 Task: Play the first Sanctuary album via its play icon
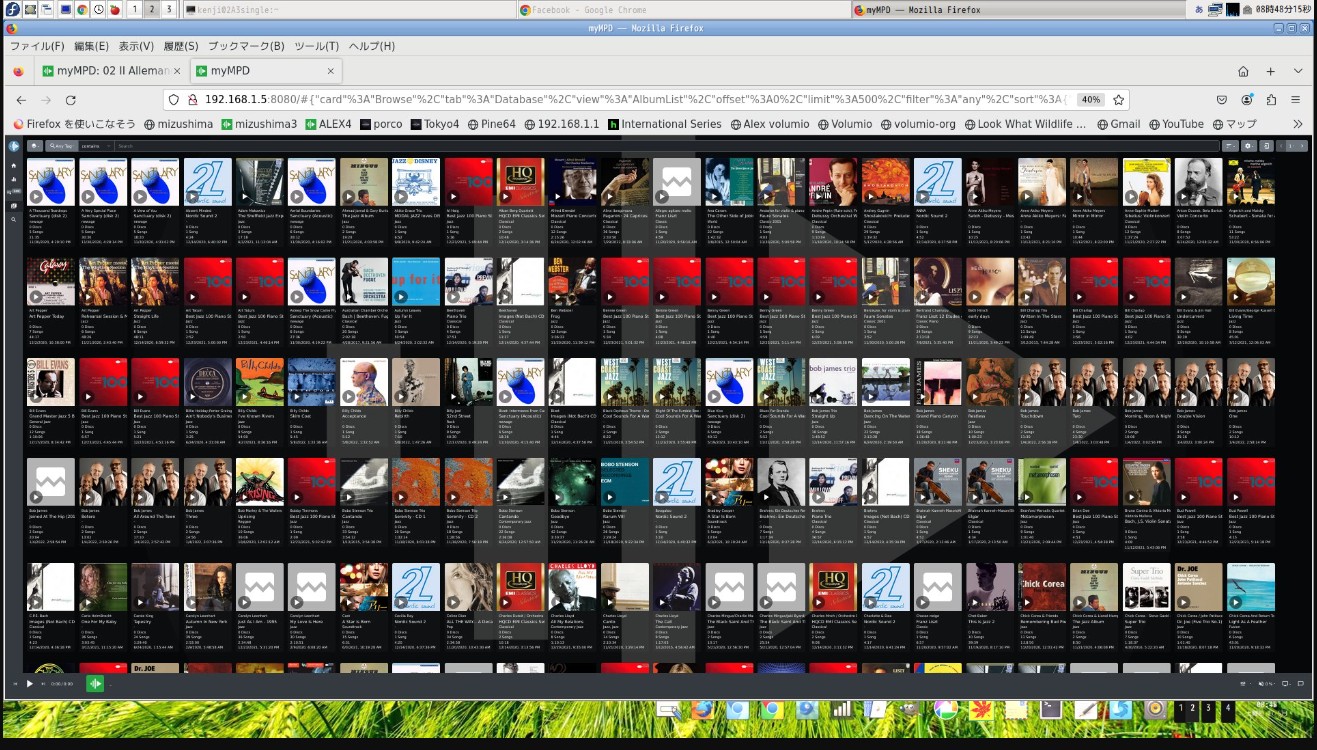coord(35,197)
